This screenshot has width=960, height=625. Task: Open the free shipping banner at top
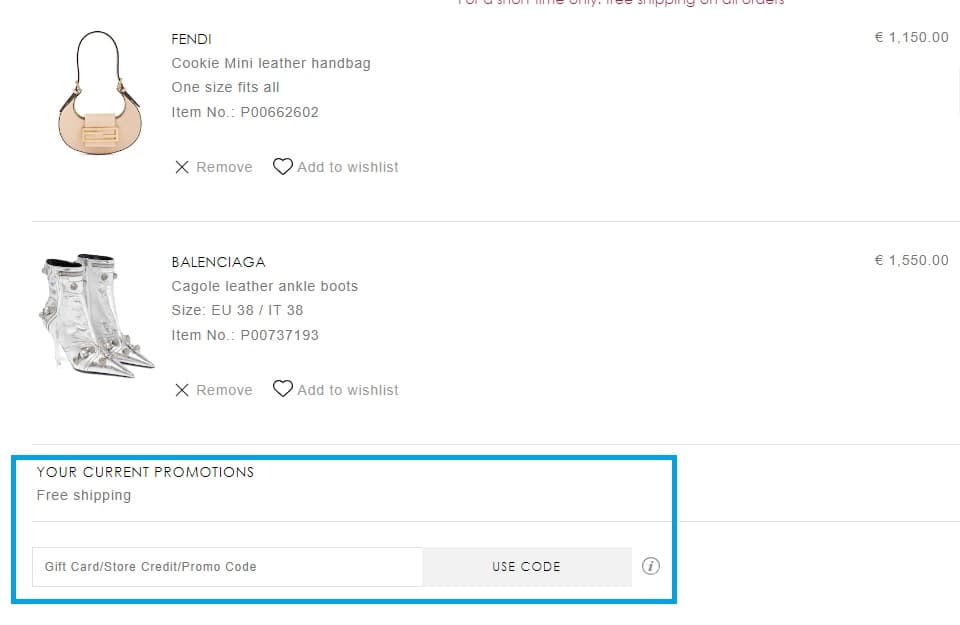coord(620,3)
